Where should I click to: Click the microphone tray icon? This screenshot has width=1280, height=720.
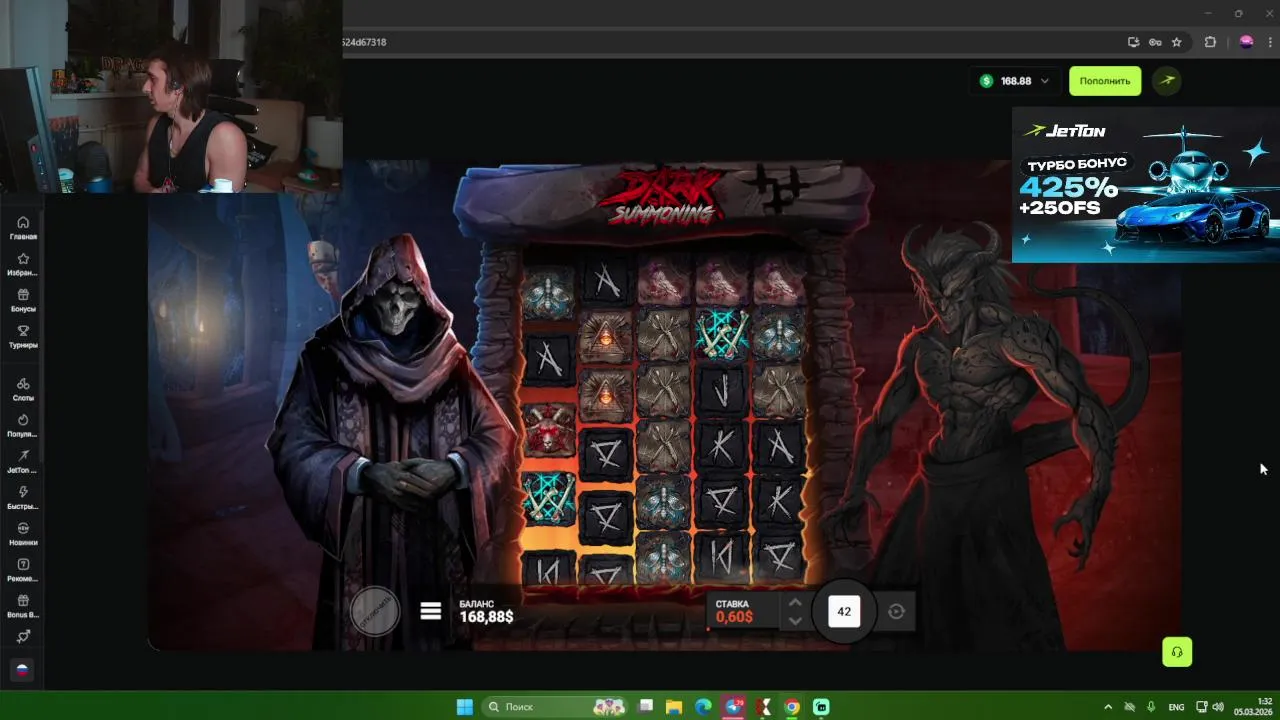[1152, 707]
